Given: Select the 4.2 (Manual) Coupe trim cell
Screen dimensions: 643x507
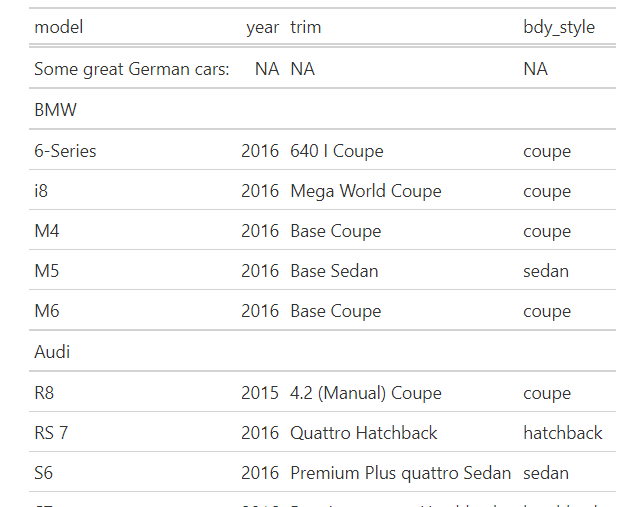Looking at the screenshot, I should [366, 393].
